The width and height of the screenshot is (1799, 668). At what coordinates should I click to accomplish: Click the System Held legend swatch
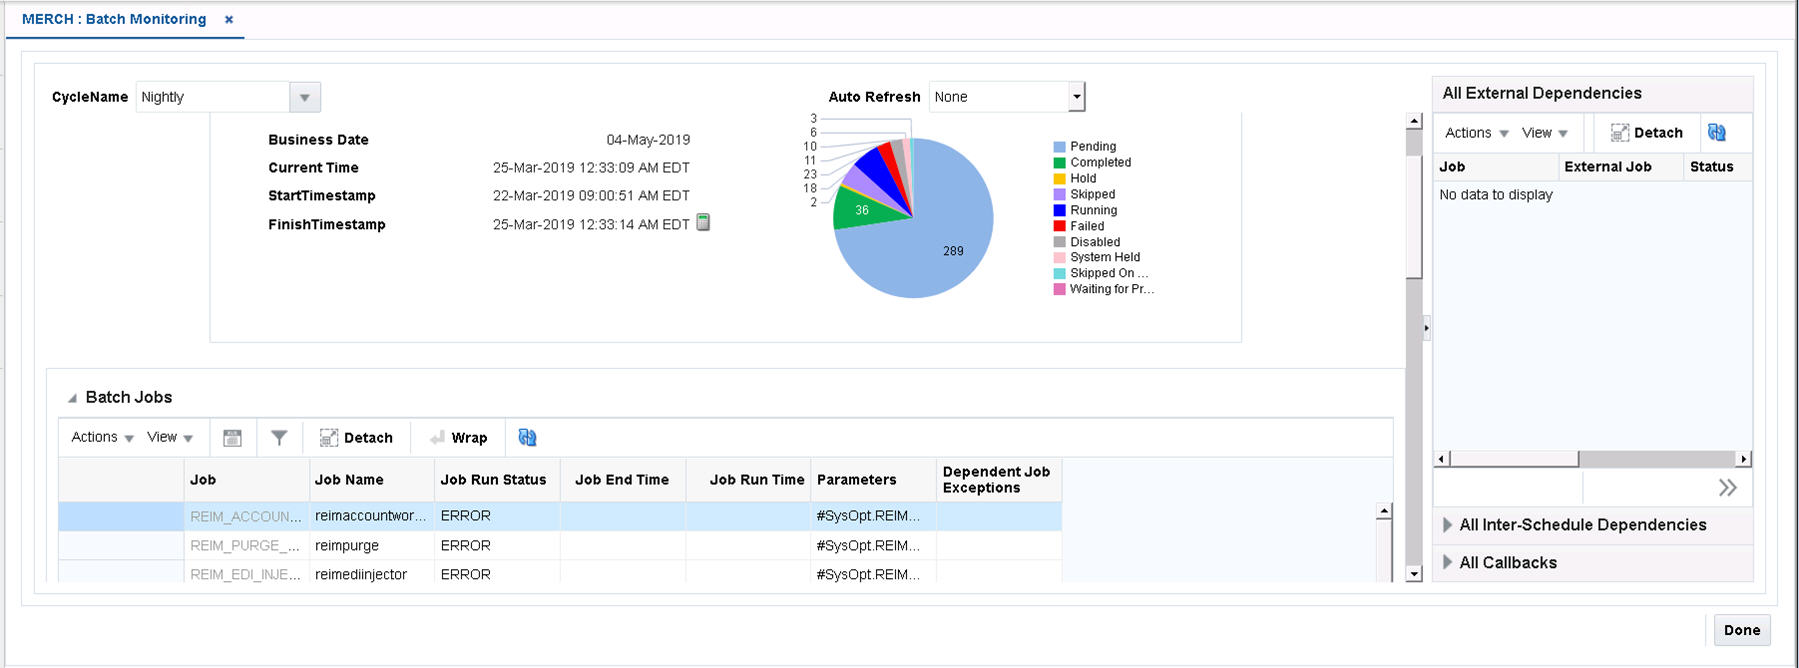(x=1059, y=258)
